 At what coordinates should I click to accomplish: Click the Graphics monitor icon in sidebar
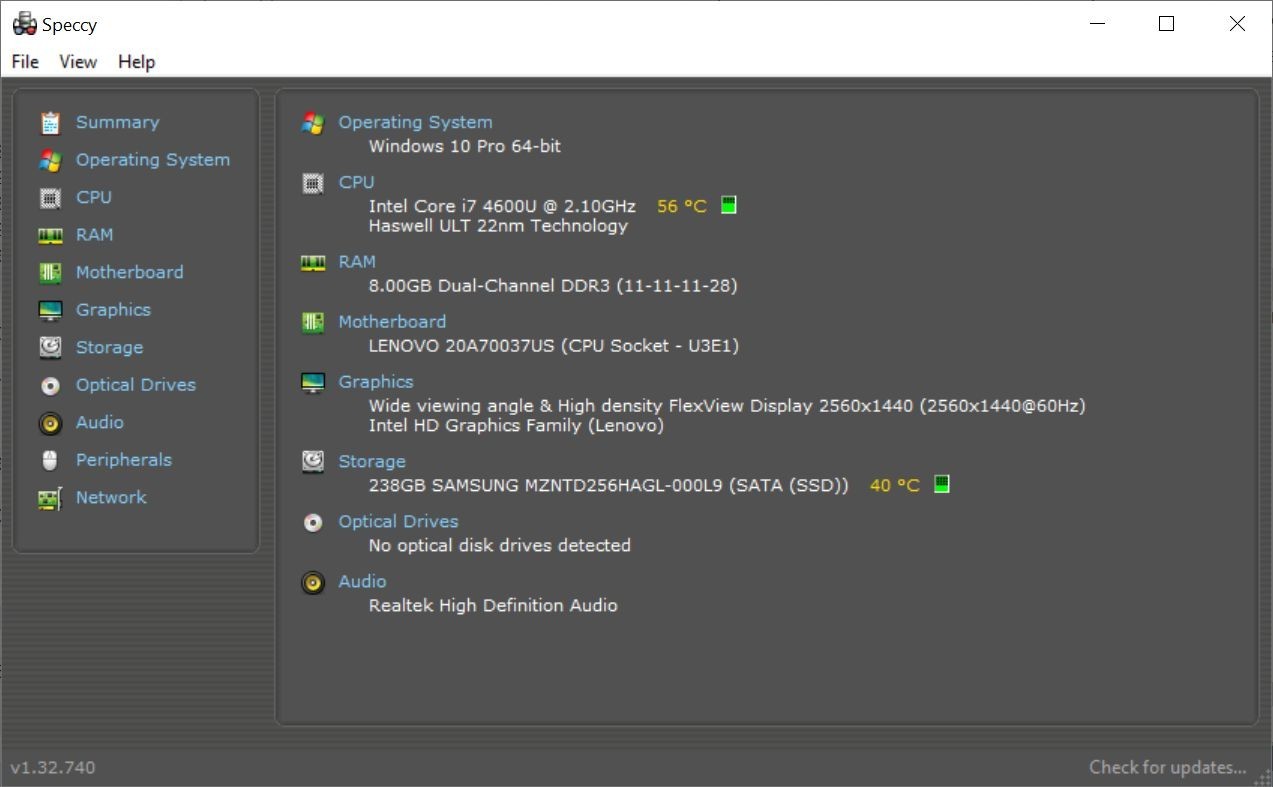click(50, 310)
